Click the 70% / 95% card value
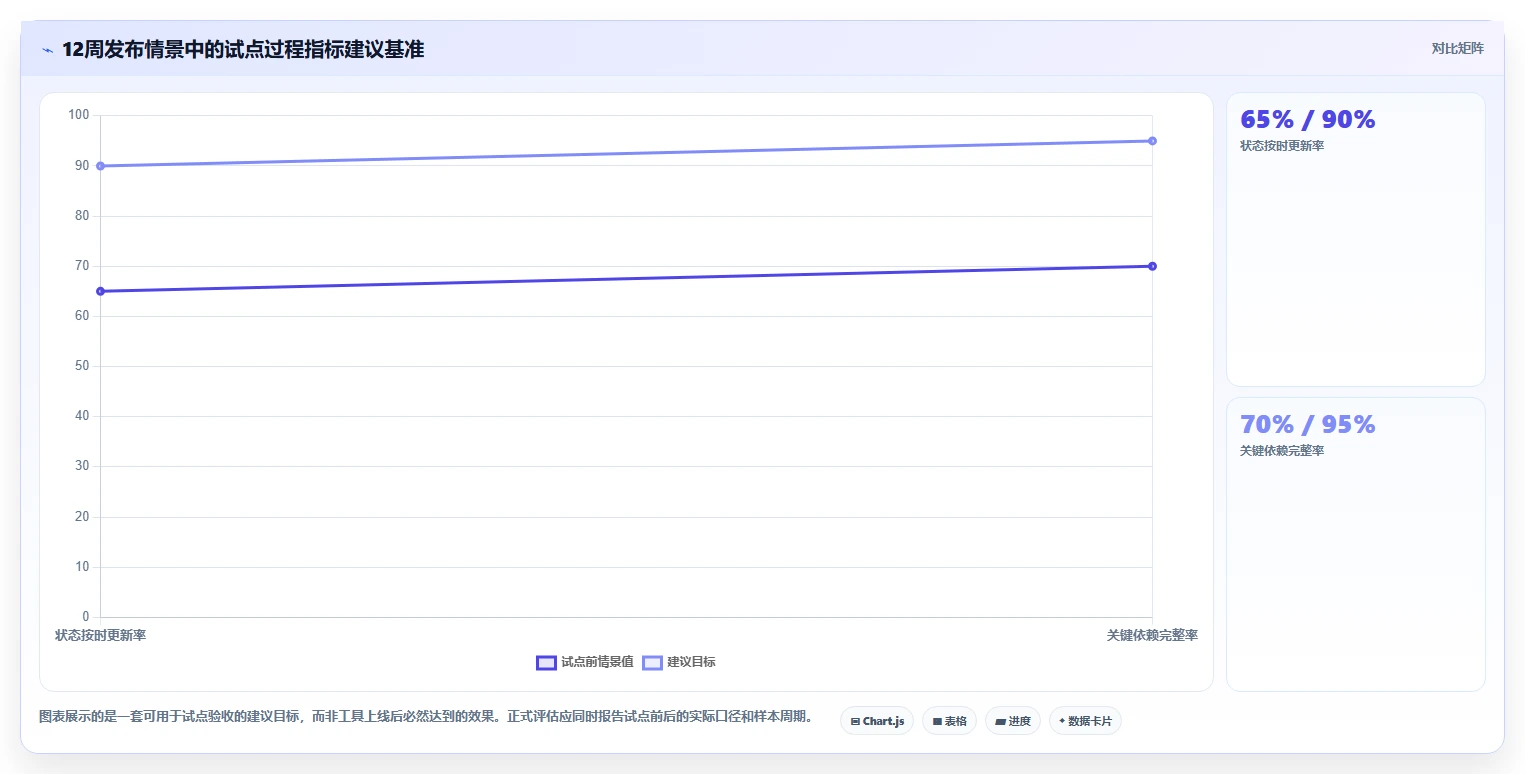1525x774 pixels. tap(1308, 424)
